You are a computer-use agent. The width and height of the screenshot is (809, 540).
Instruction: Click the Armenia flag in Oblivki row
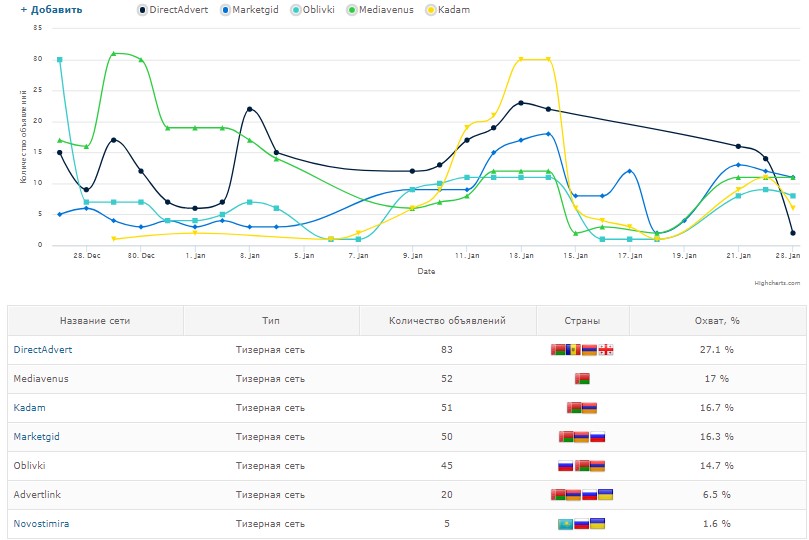597,465
